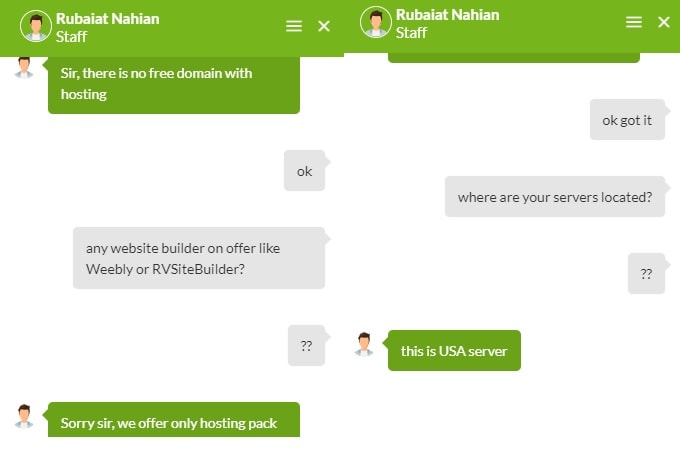Click the 'ok' reply bubble in left chat
The image size is (680, 471).
click(304, 170)
